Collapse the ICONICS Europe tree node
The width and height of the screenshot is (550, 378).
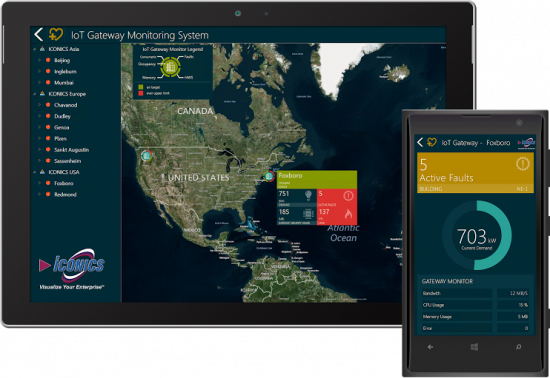34,94
